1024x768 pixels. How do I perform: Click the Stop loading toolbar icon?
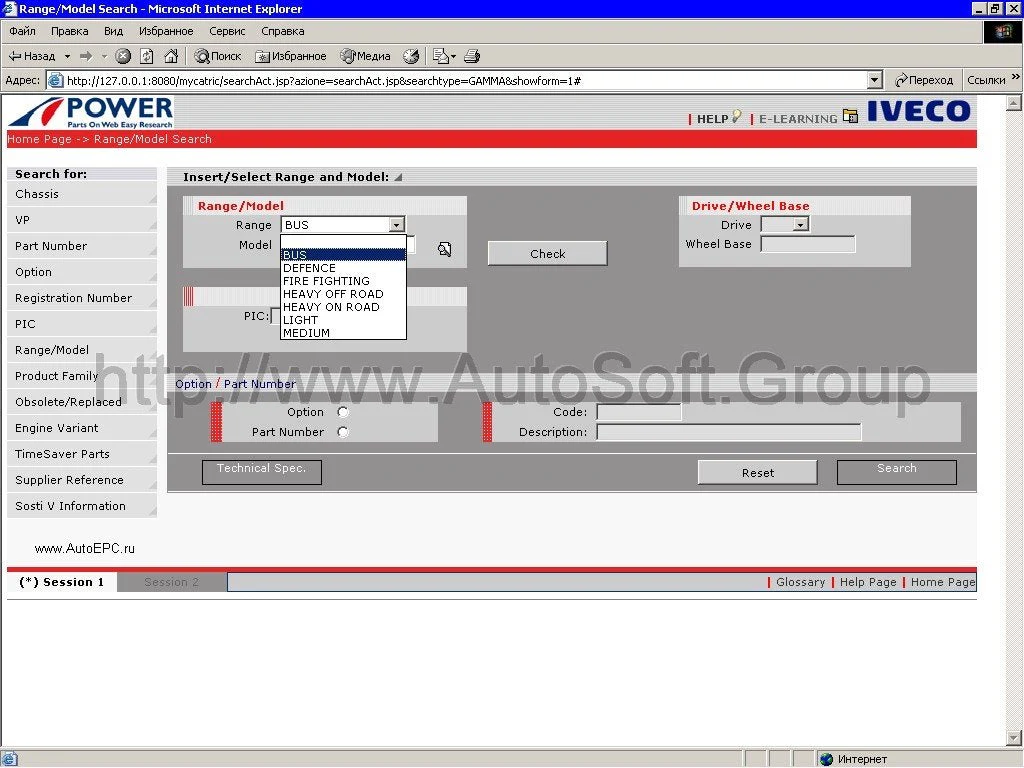[x=123, y=56]
